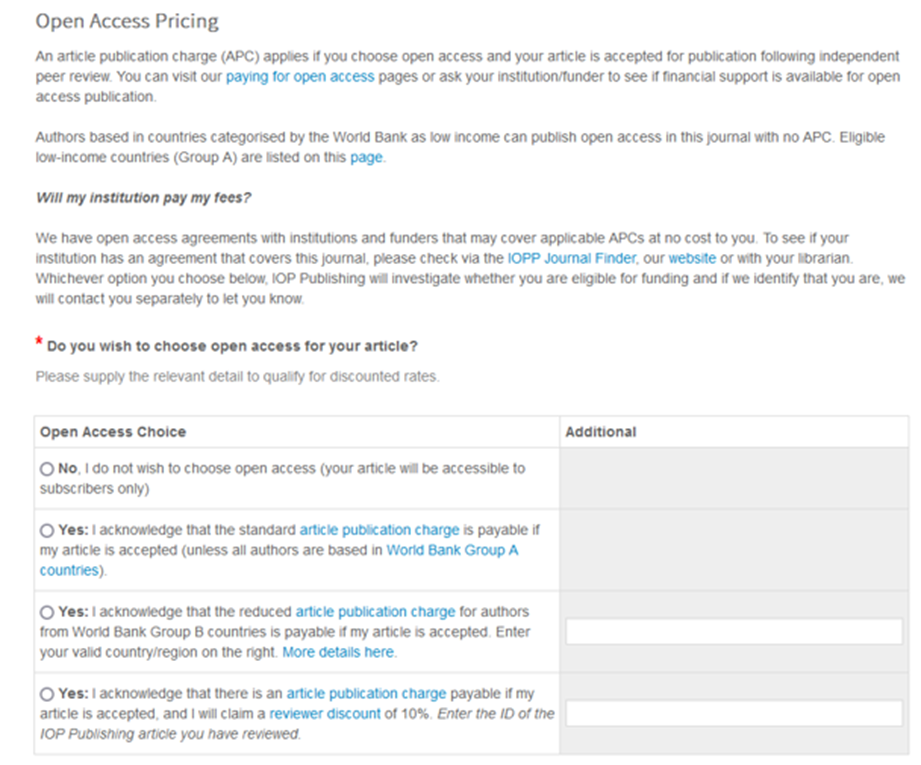Open the IOPP Journal Finder link
This screenshot has width=921, height=765.
coord(572,259)
